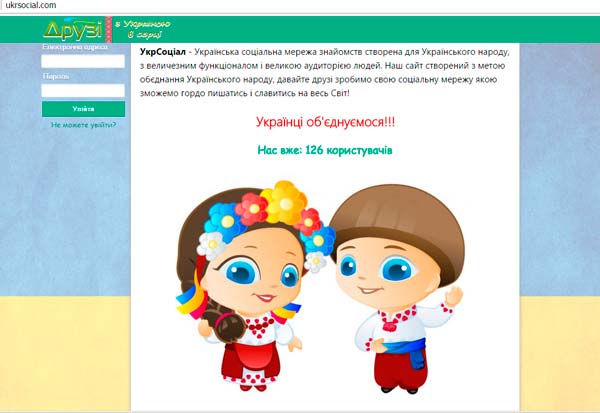Click the 'Пароль' field label
The image size is (600, 413).
pos(56,76)
